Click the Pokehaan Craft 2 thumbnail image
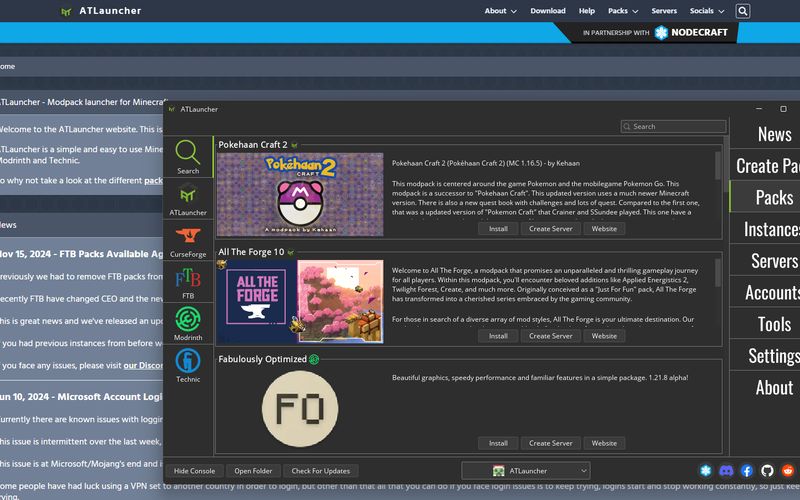 300,194
